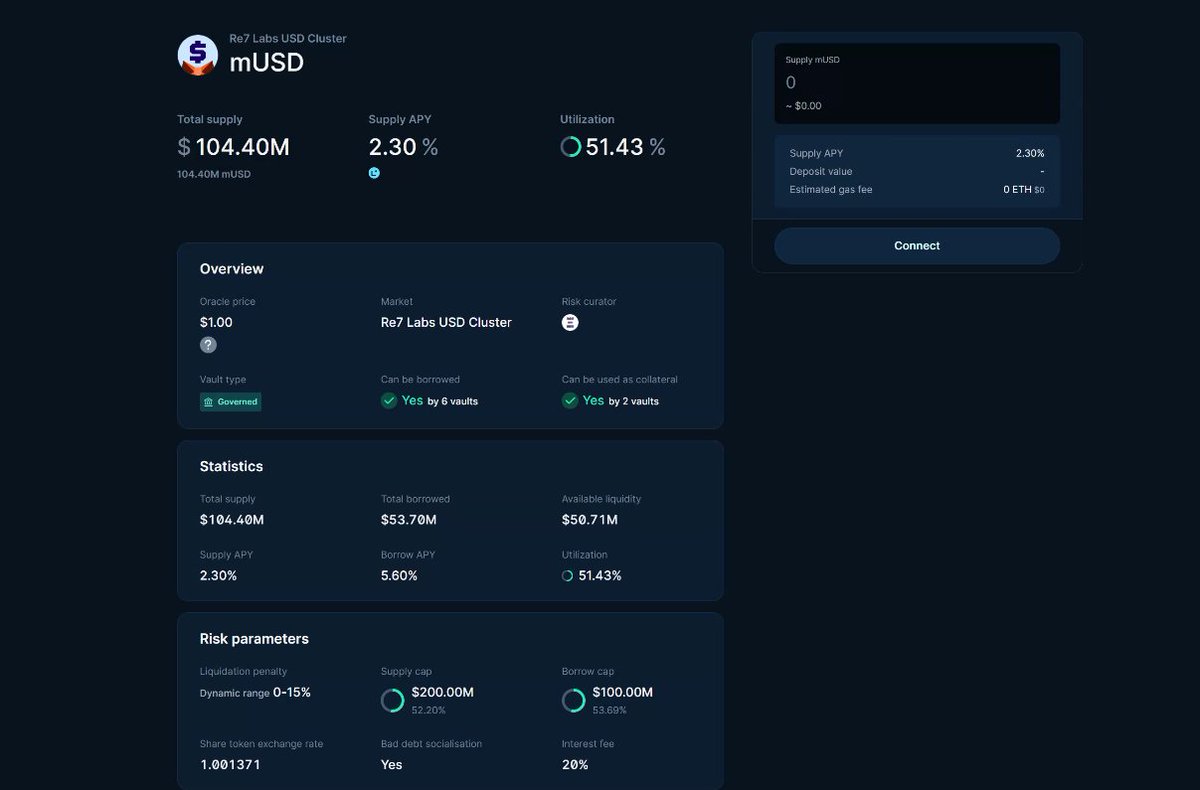Click '2.30%' Supply APY in Statistics

218,576
